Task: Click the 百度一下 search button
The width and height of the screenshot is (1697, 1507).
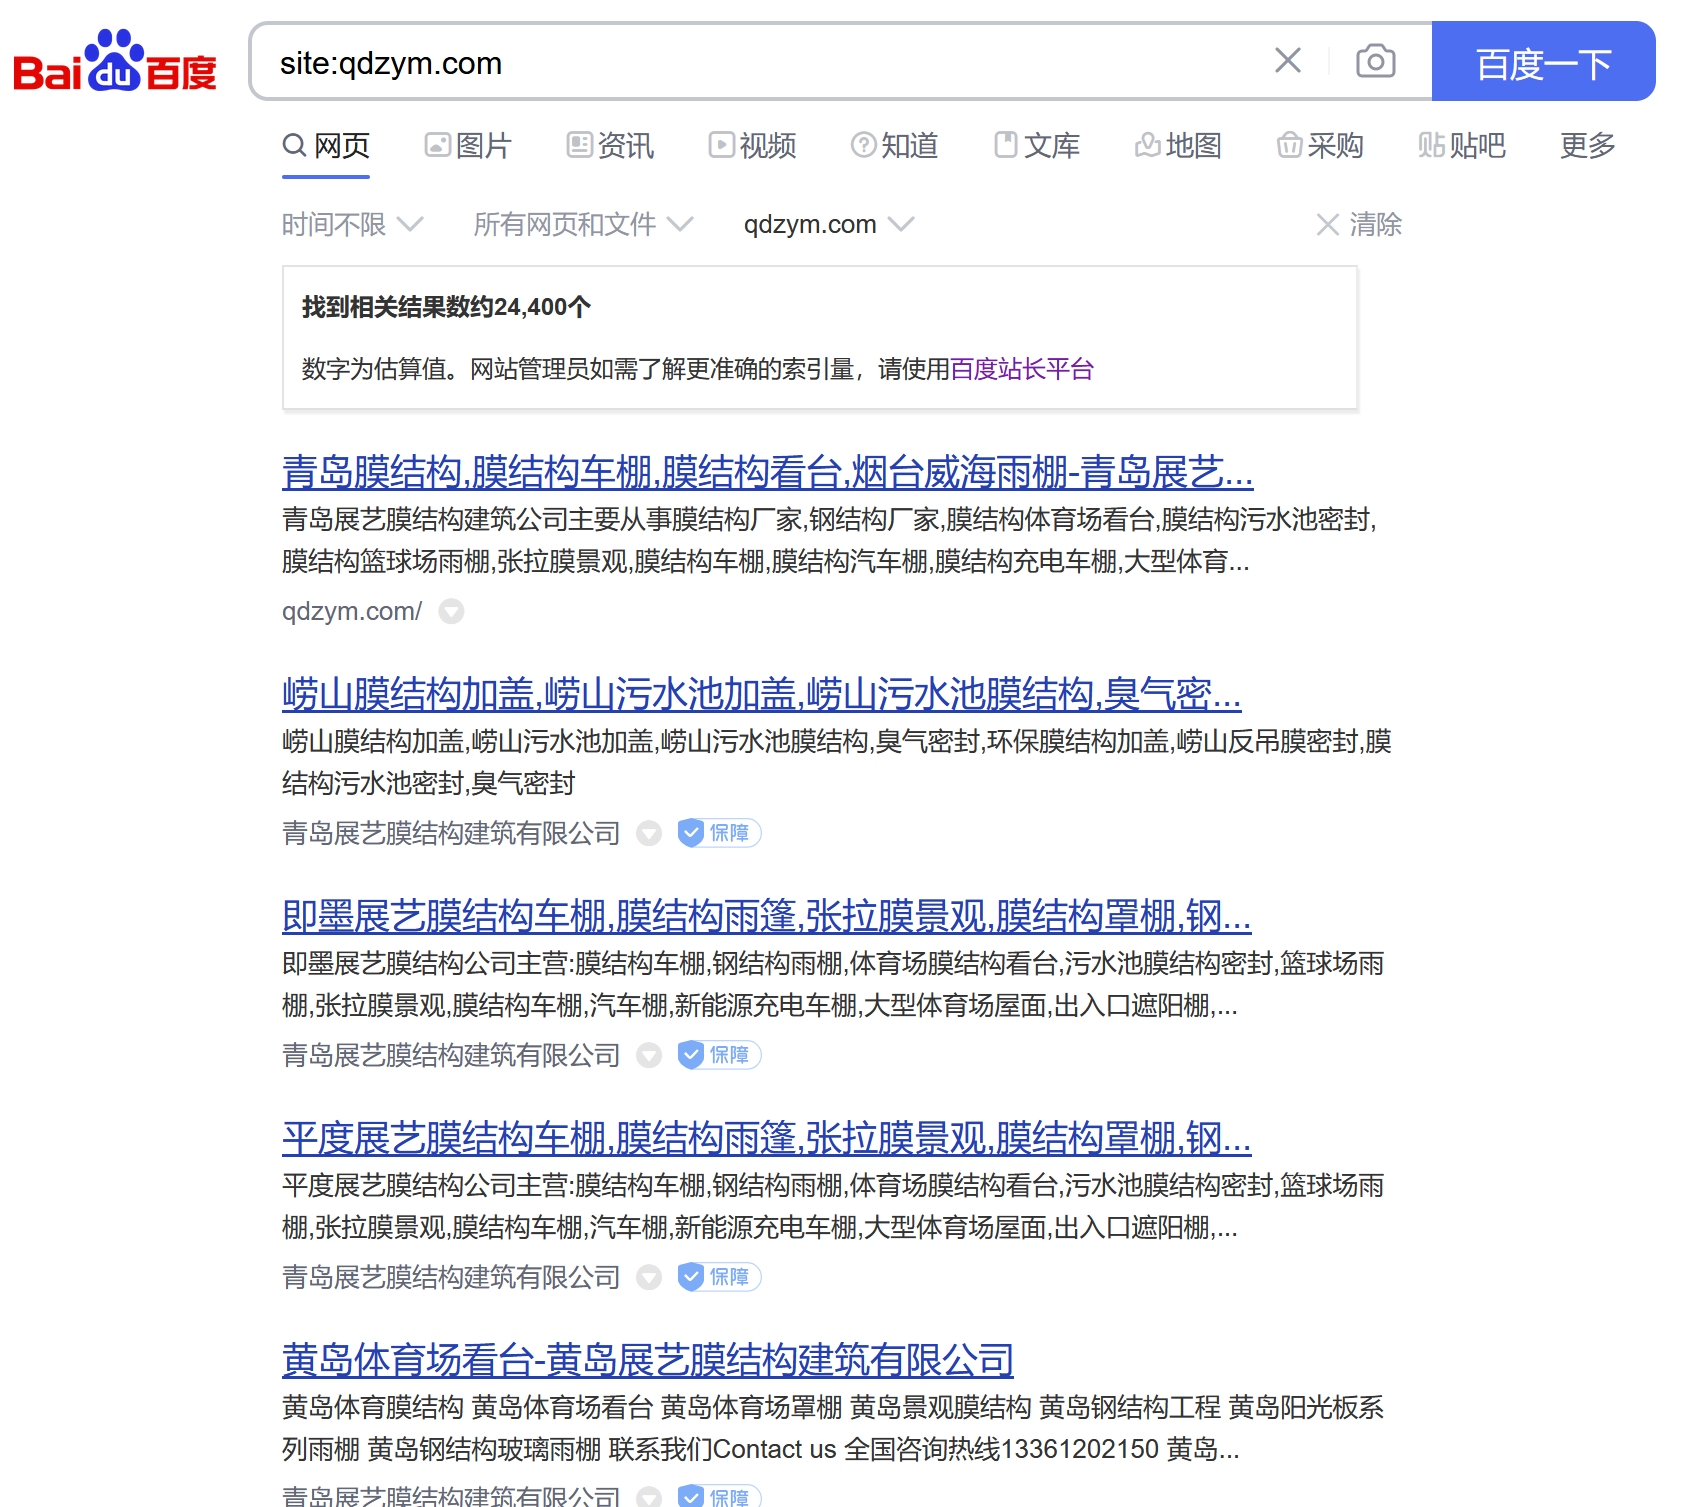Action: (x=1544, y=62)
